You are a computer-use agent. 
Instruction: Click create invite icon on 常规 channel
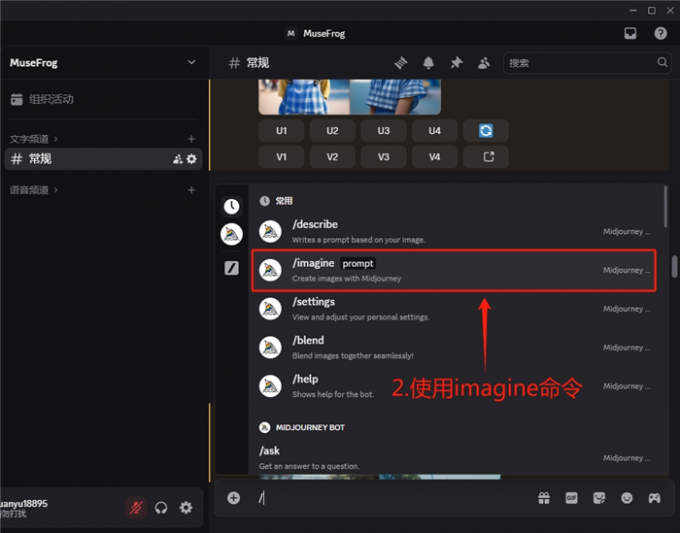(177, 159)
